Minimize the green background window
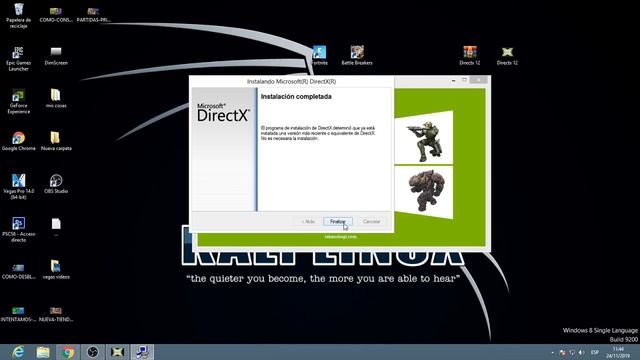This screenshot has height=360, width=640. click(453, 80)
